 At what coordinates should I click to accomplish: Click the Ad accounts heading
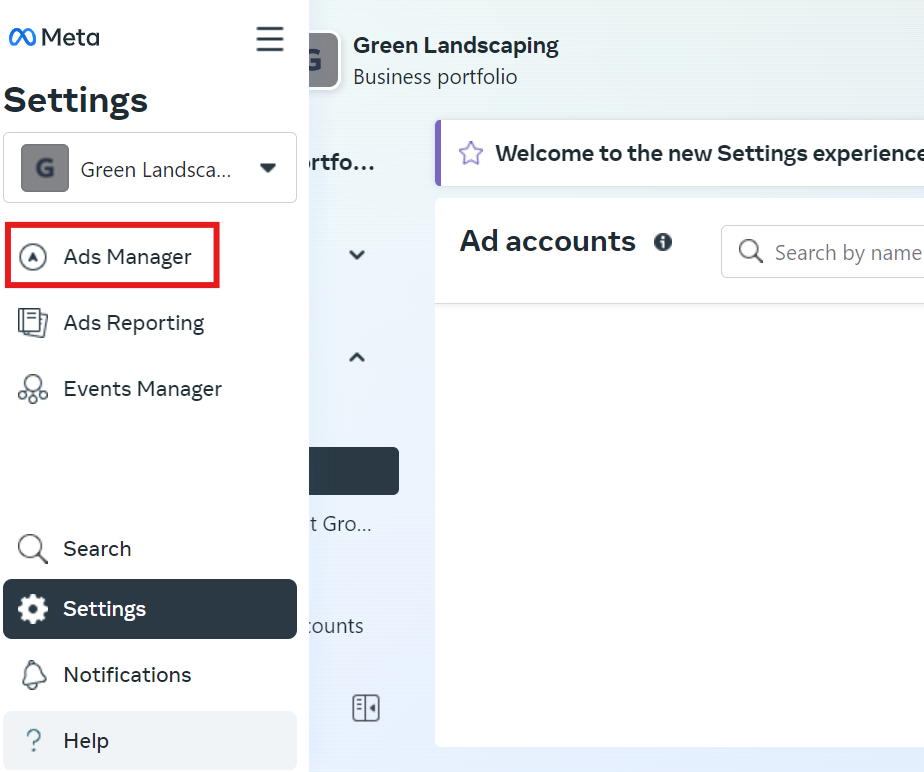click(x=547, y=241)
